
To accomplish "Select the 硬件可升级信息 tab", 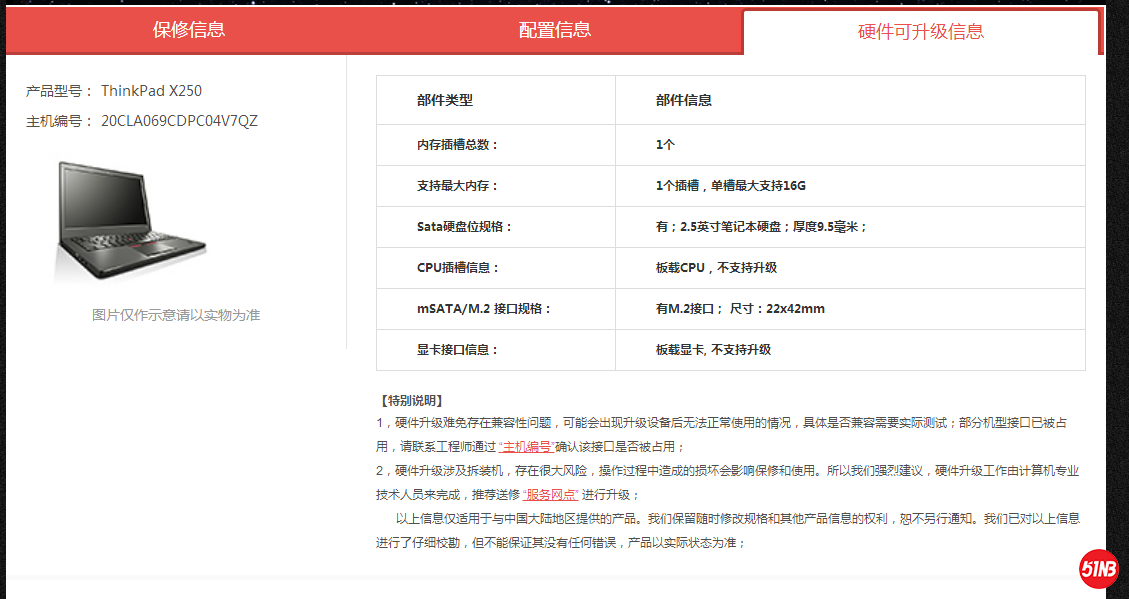I will pyautogui.click(x=920, y=32).
